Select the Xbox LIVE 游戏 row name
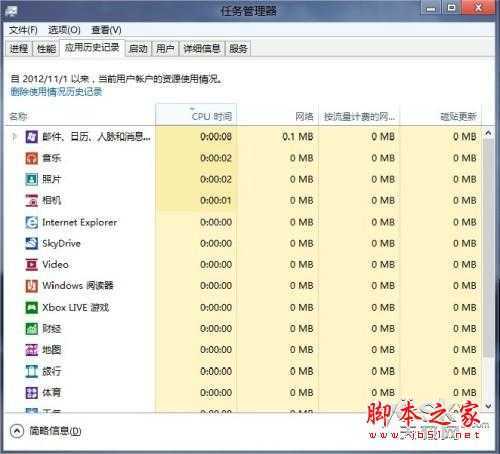This screenshot has height=454, width=500. [76, 307]
